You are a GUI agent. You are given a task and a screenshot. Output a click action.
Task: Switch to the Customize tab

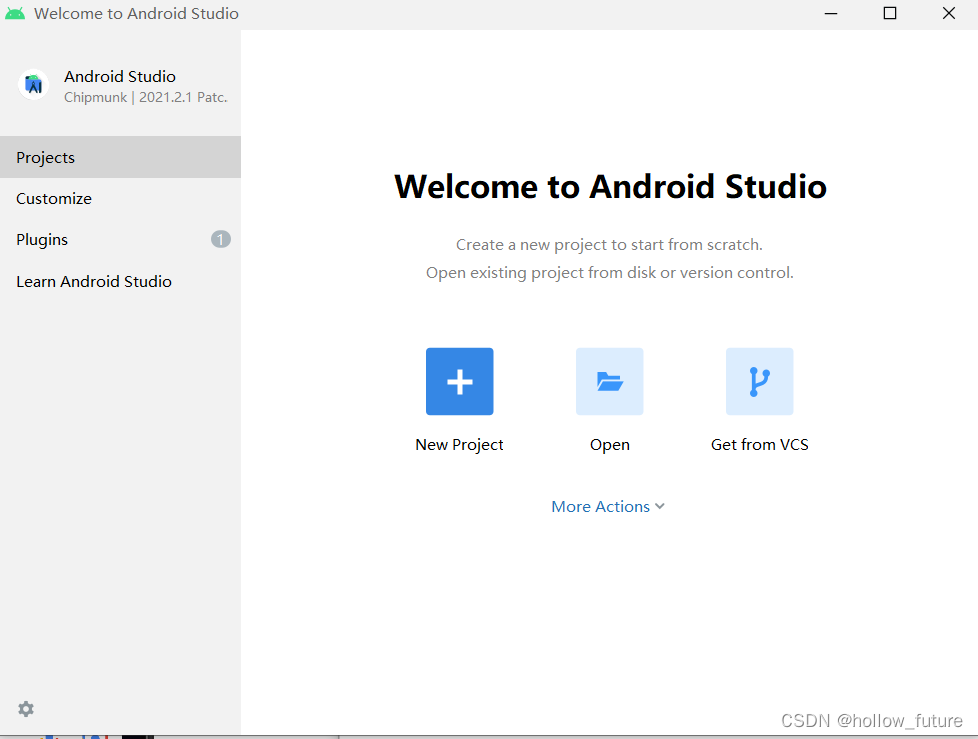pyautogui.click(x=120, y=198)
